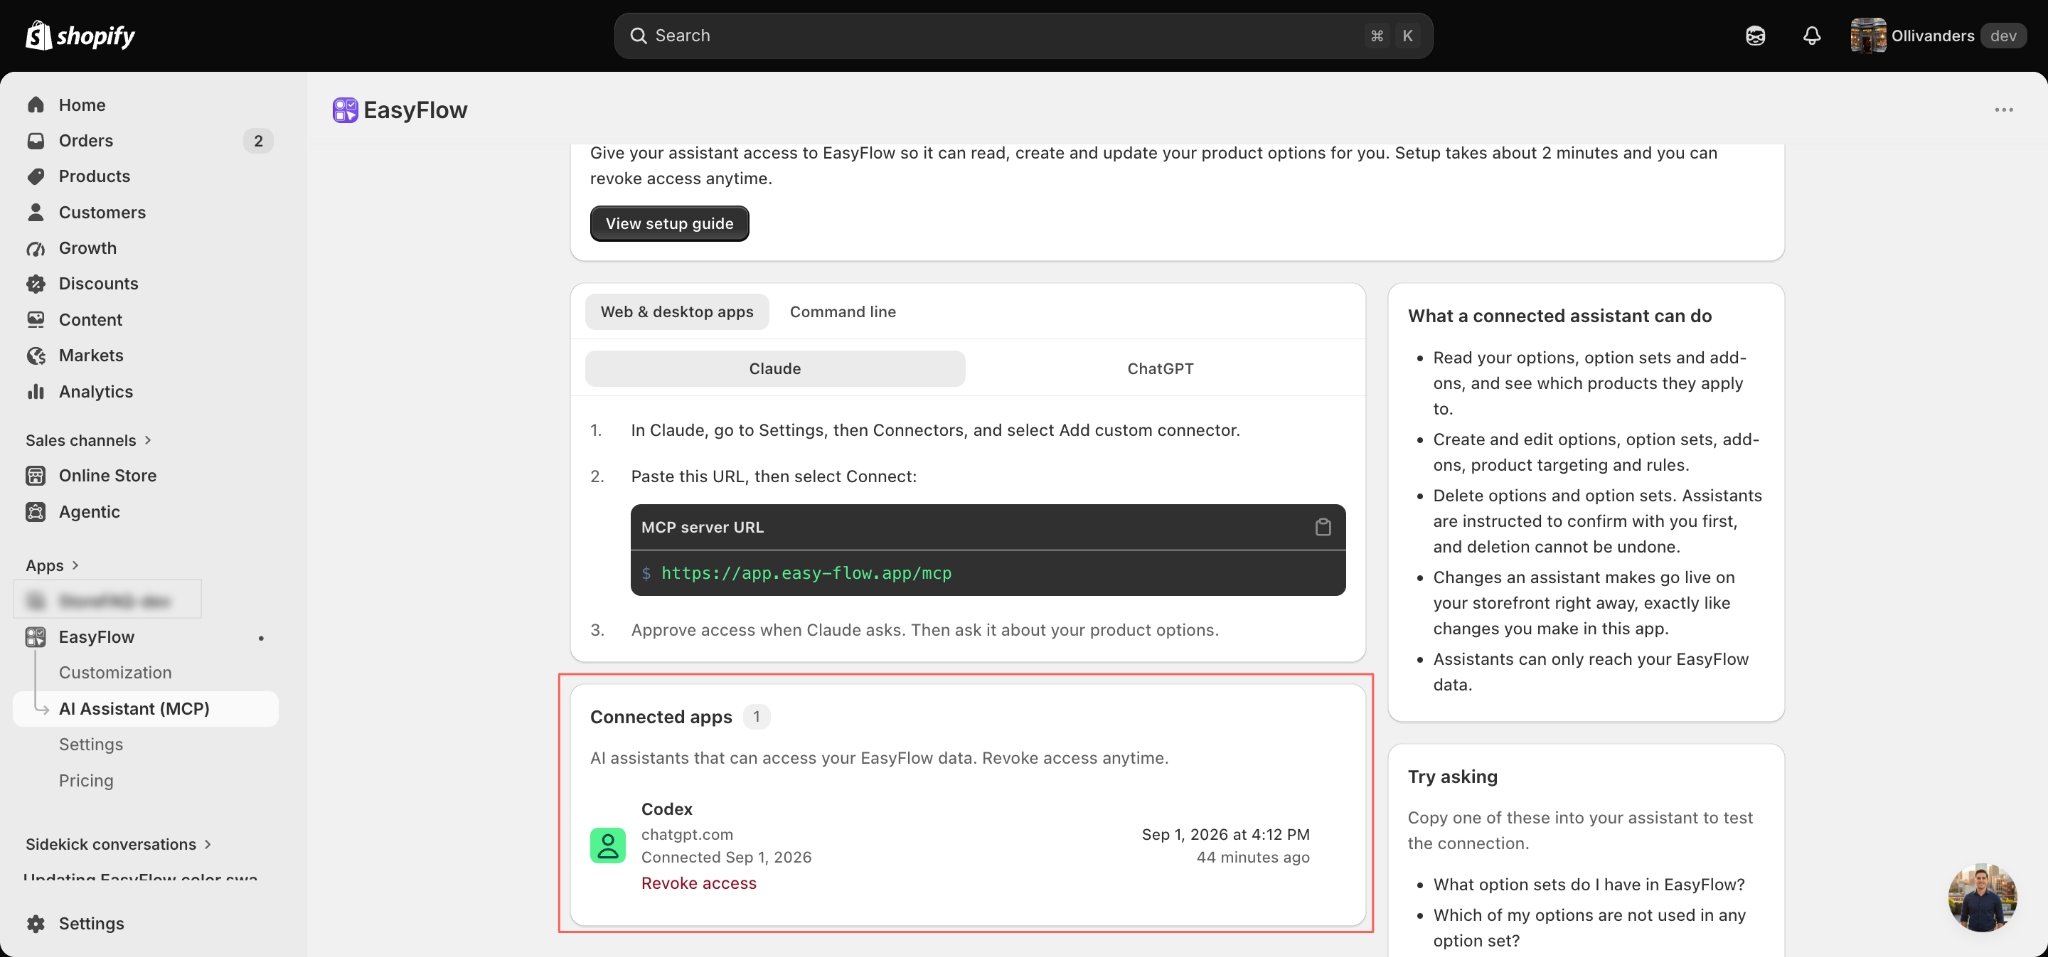Viewport: 2048px width, 957px height.
Task: Open the blurred app entry above EasyFlow
Action: (x=108, y=601)
